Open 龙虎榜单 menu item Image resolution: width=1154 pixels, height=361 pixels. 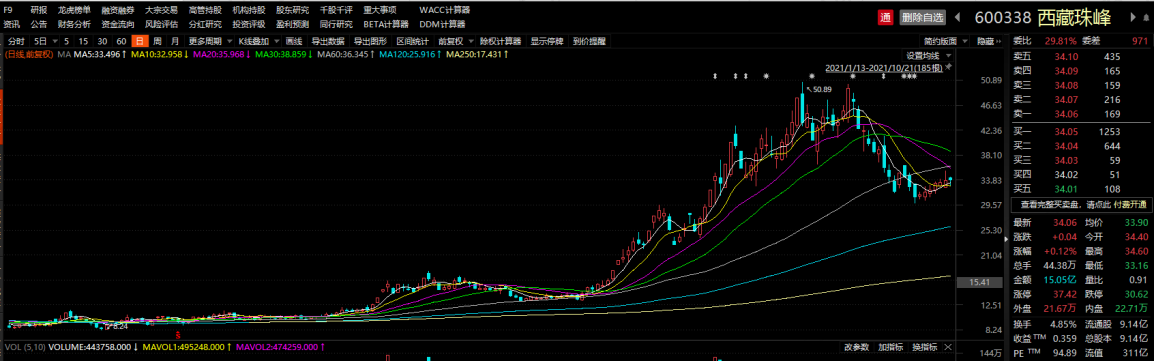pyautogui.click(x=74, y=10)
